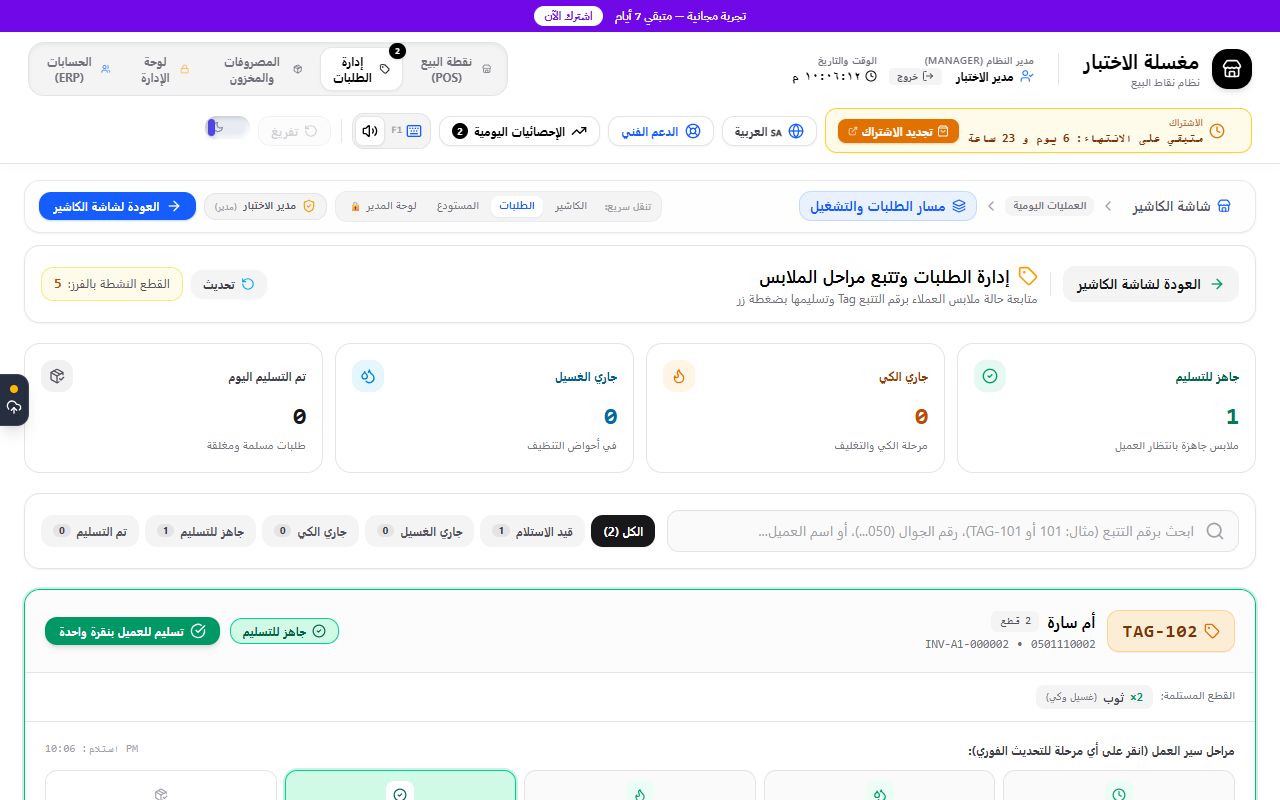Select the All (الكل 2) filter
The image size is (1280, 800).
click(623, 531)
